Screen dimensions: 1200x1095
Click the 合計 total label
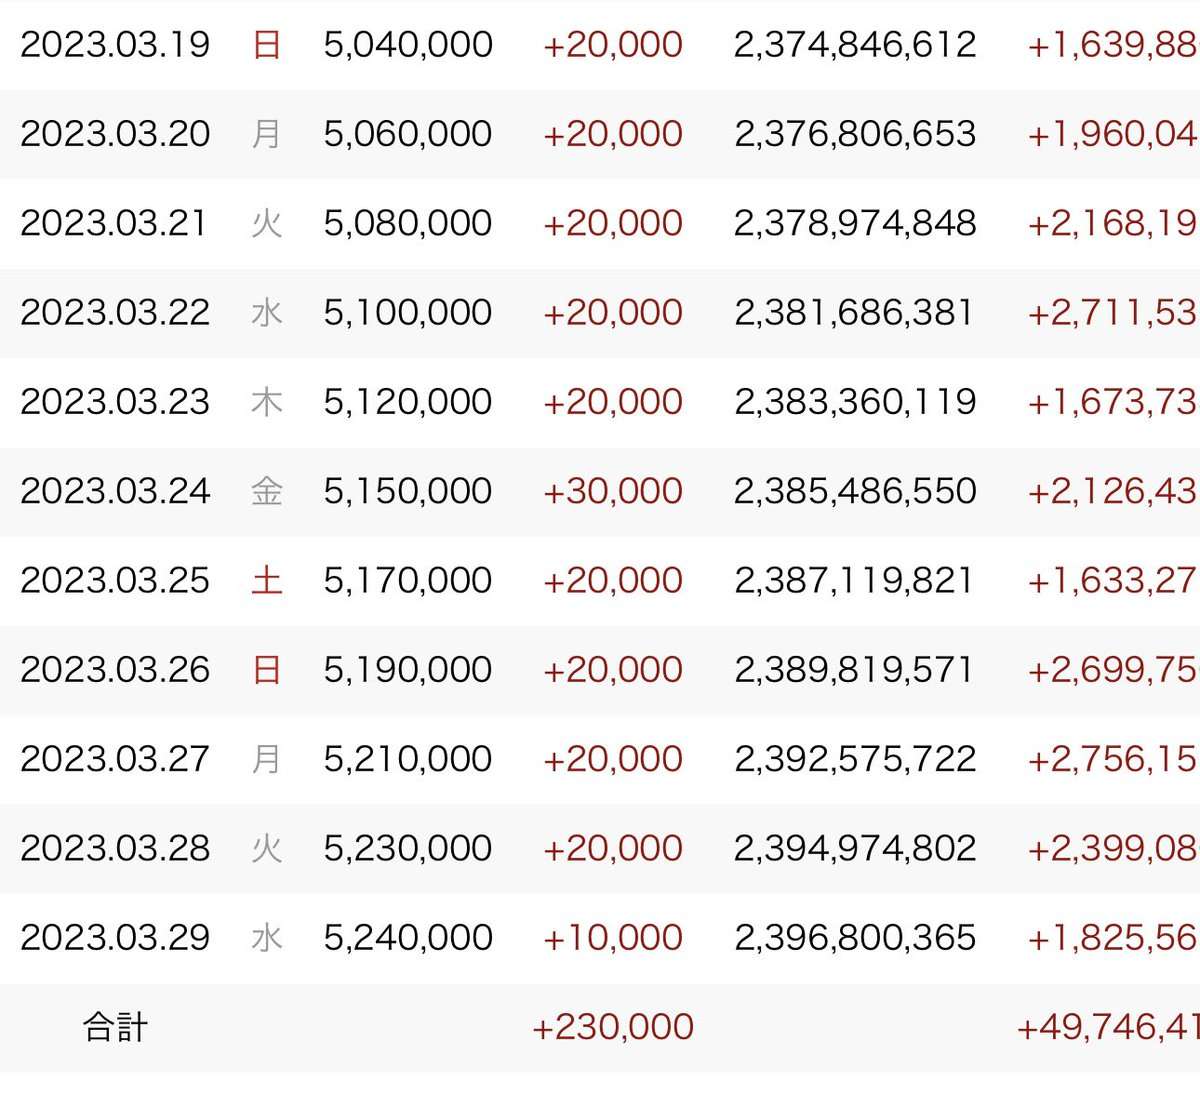tap(115, 1027)
